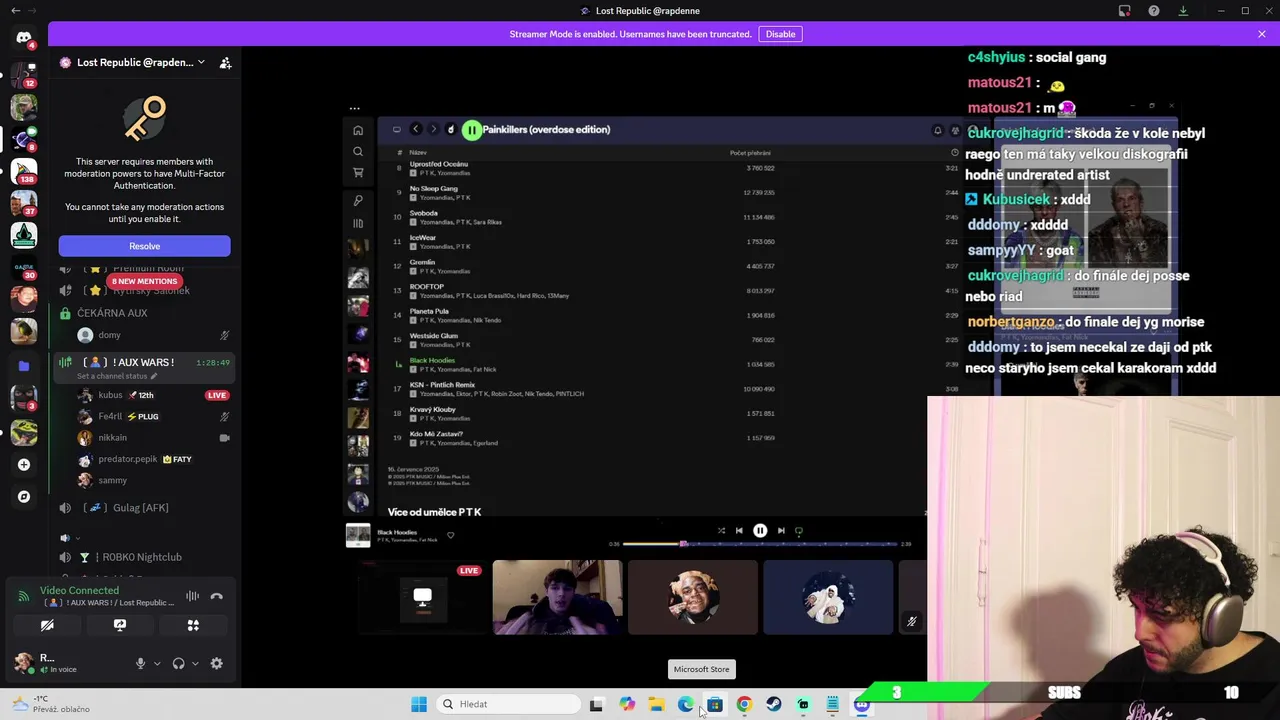Click Add a Server plus icon
1280x720 pixels.
click(24, 464)
